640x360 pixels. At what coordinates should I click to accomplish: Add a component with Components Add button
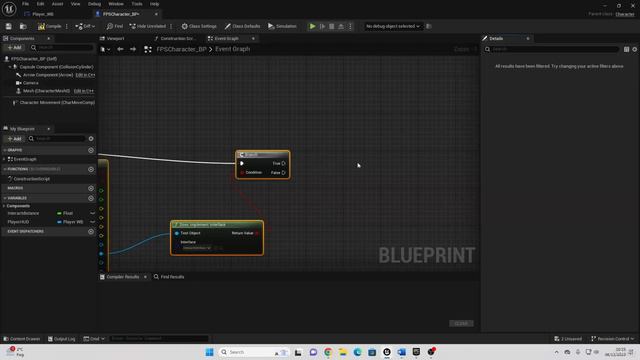click(x=14, y=48)
